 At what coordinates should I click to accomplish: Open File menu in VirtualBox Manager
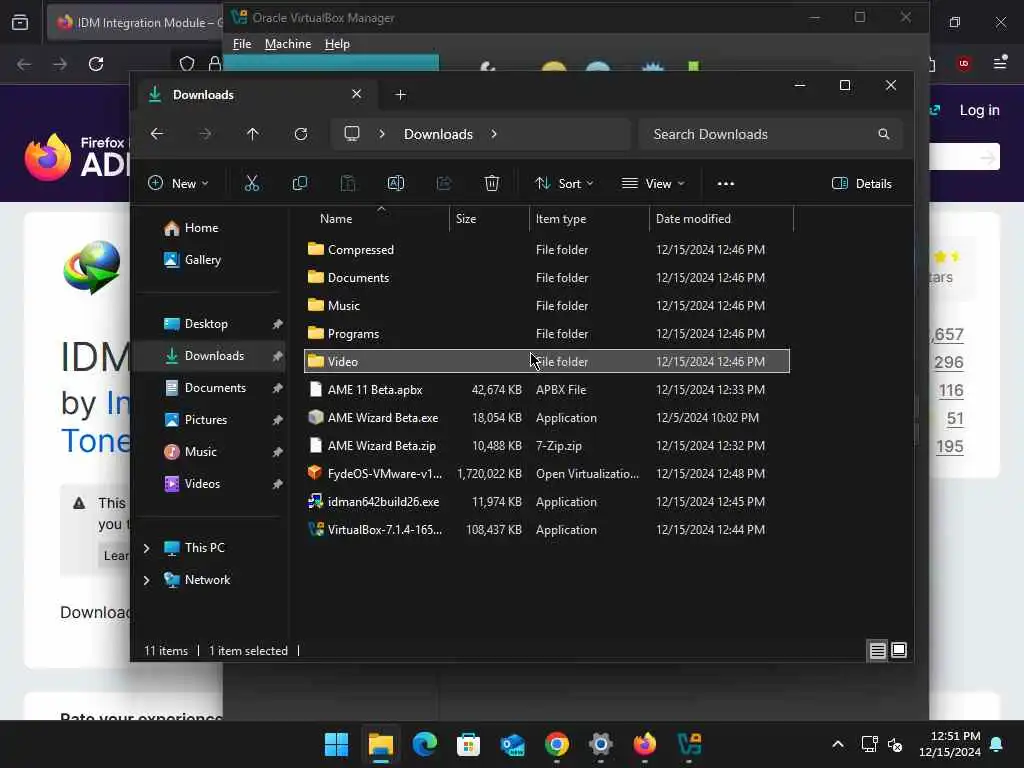[242, 44]
